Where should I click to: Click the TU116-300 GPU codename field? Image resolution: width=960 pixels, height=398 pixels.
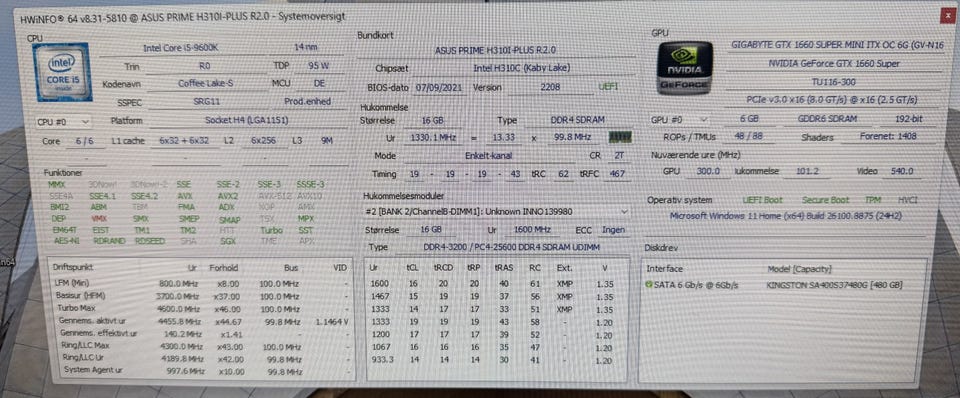tap(833, 81)
